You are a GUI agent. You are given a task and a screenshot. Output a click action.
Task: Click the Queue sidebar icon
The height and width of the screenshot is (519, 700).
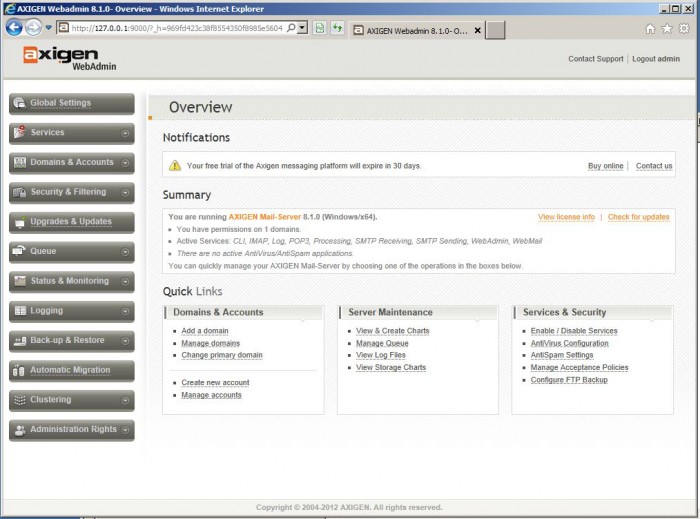(19, 251)
